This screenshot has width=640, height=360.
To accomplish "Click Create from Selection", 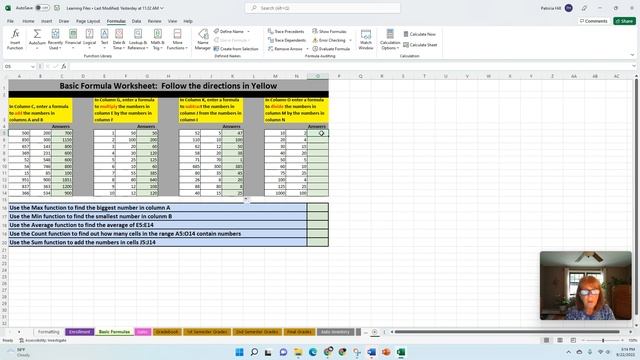I will 236,49.
